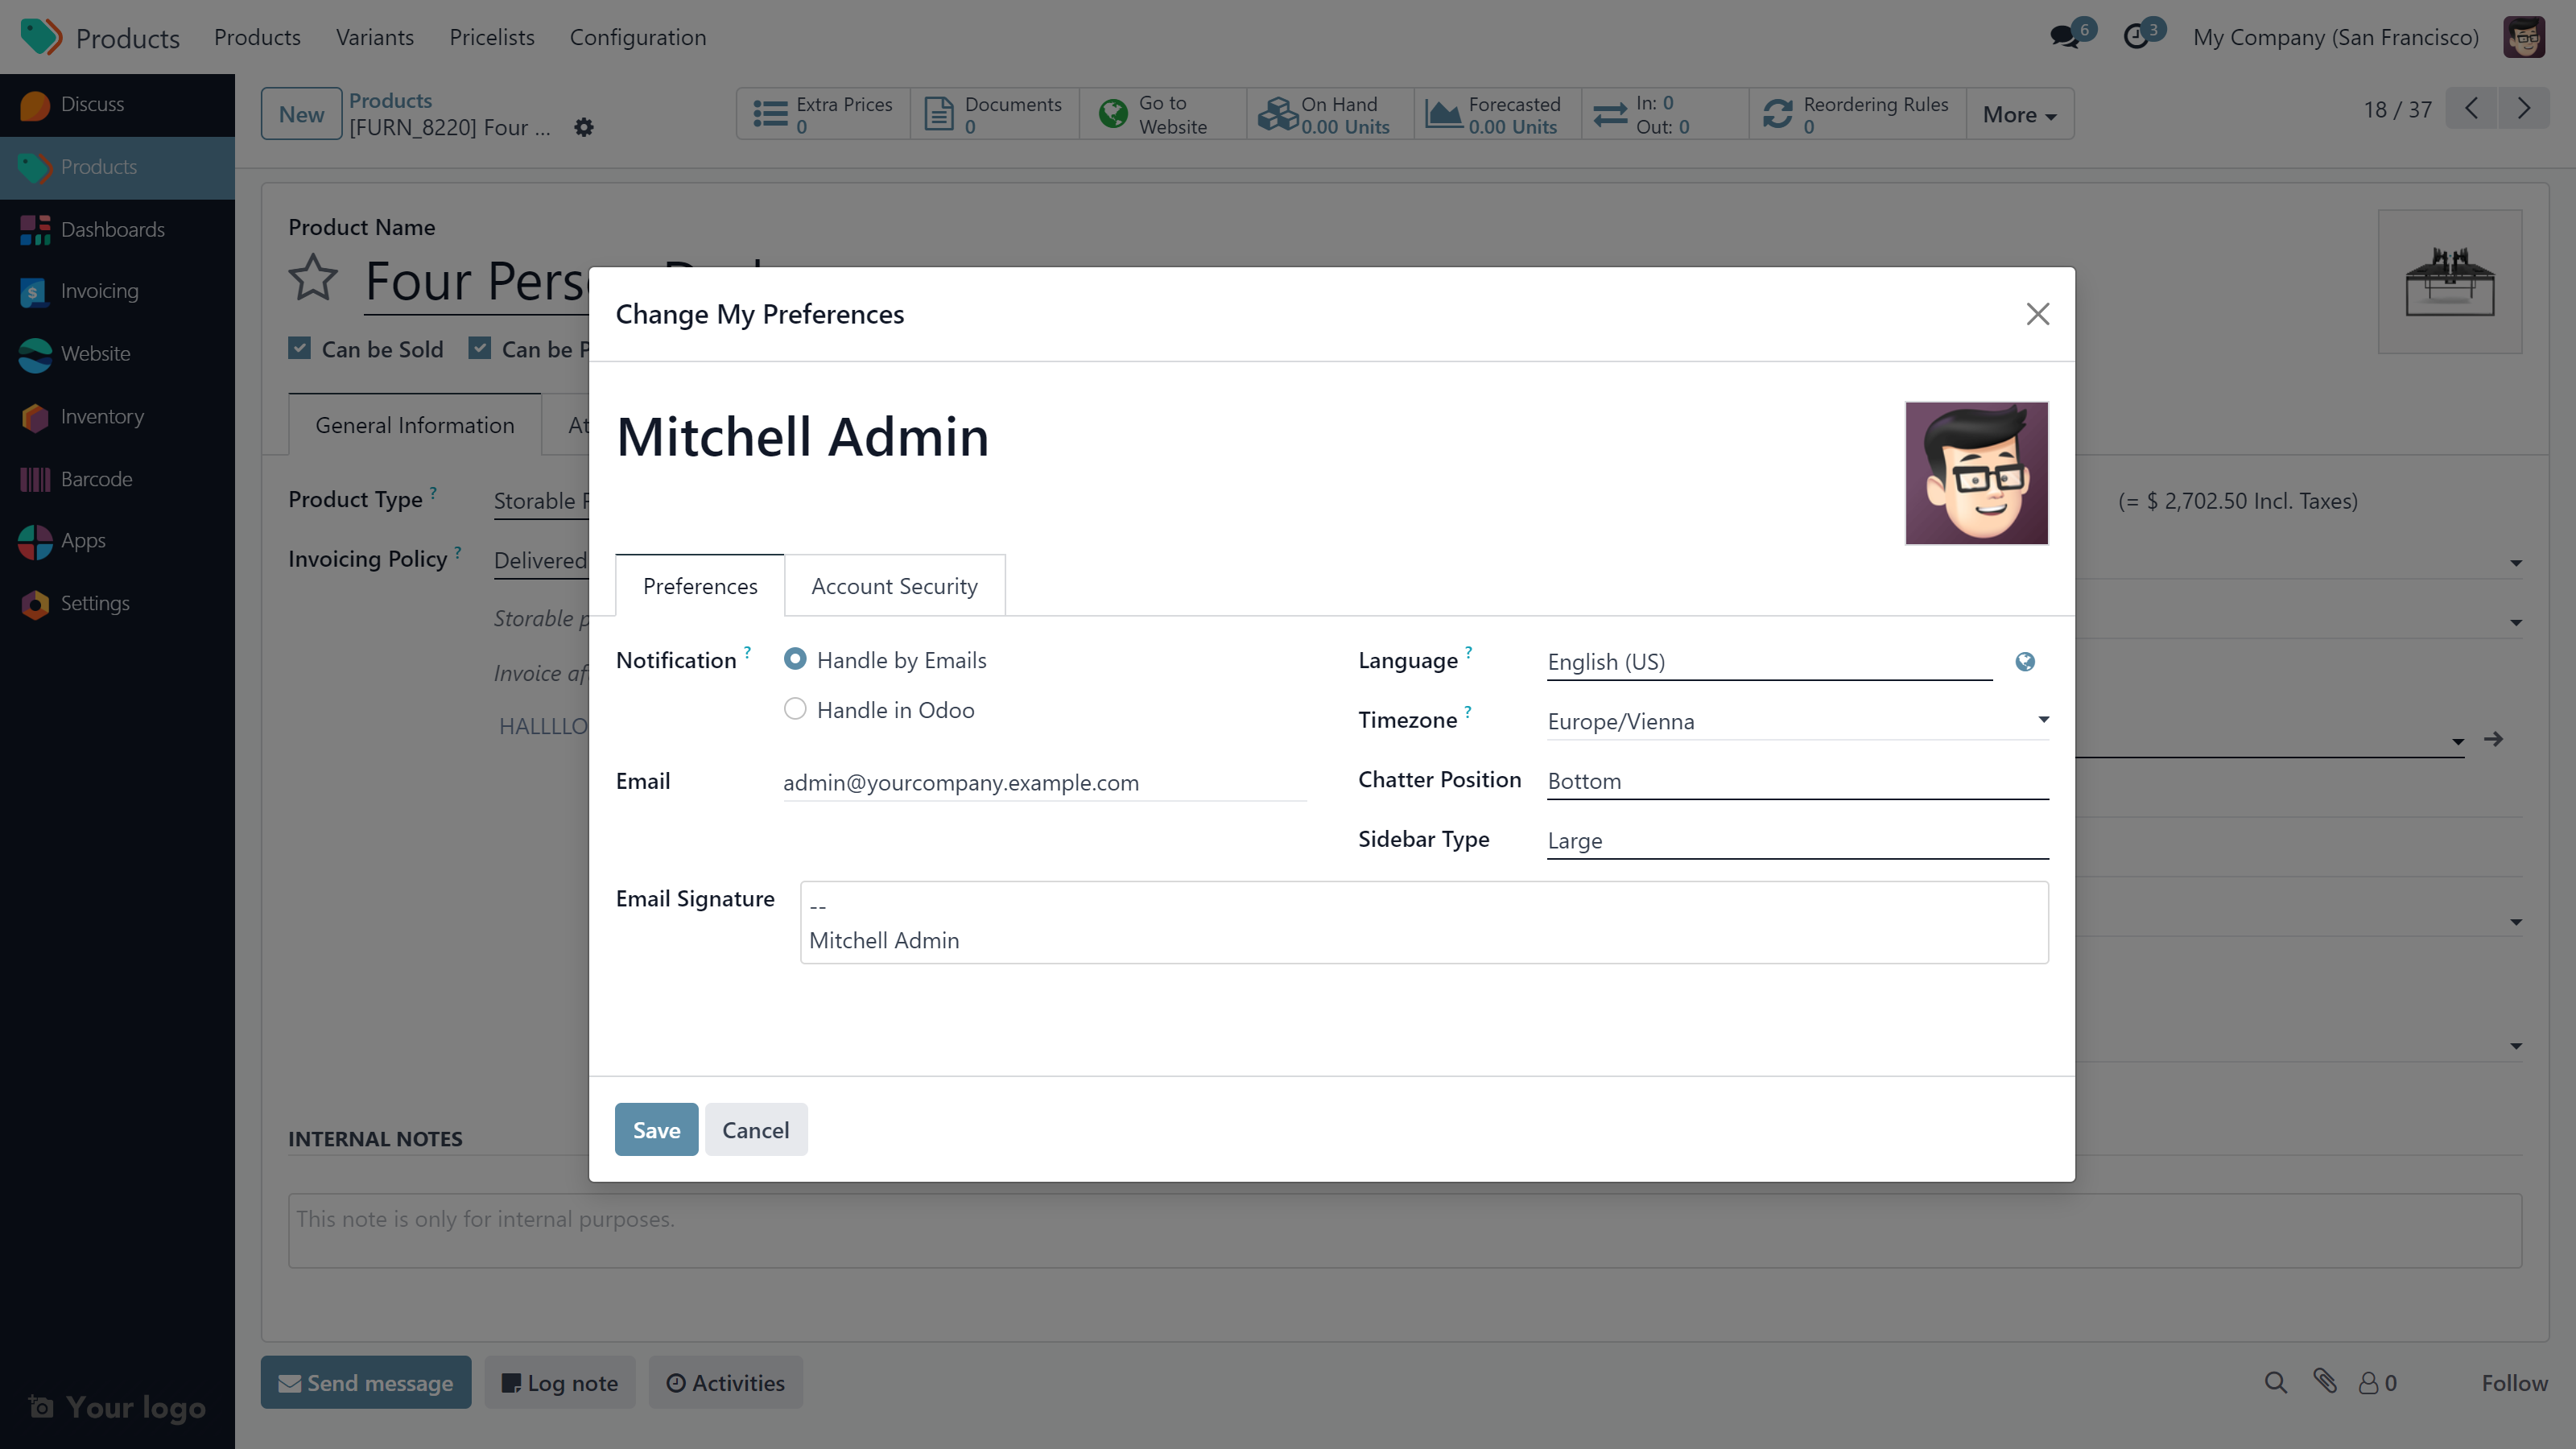Viewport: 2576px width, 1449px height.
Task: Click Cancel in preferences dialog
Action: click(x=755, y=1130)
